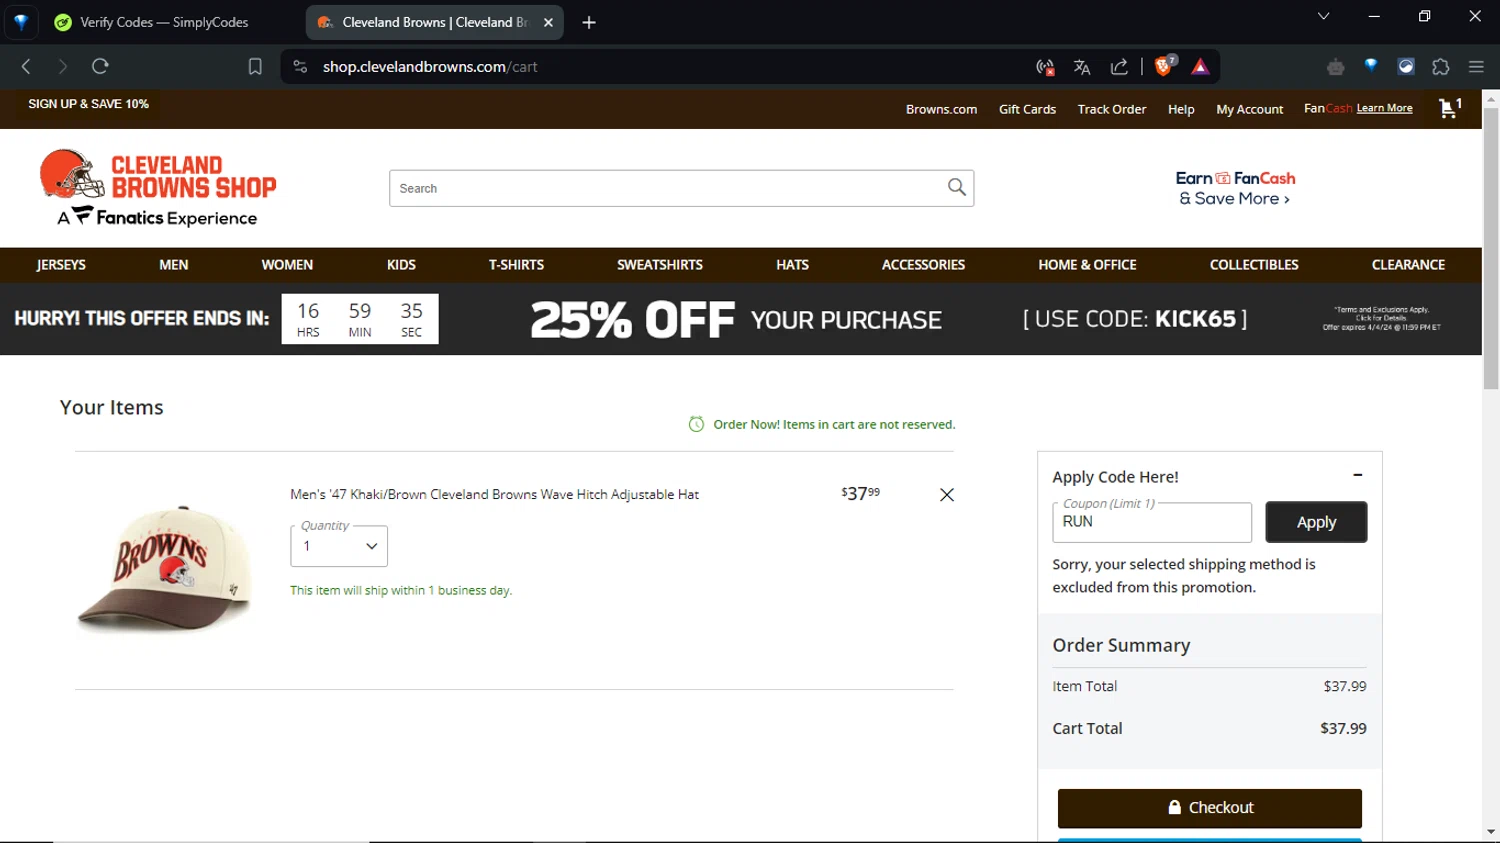Open the extensions puzzle icon
The width and height of the screenshot is (1500, 843).
pyautogui.click(x=1440, y=67)
